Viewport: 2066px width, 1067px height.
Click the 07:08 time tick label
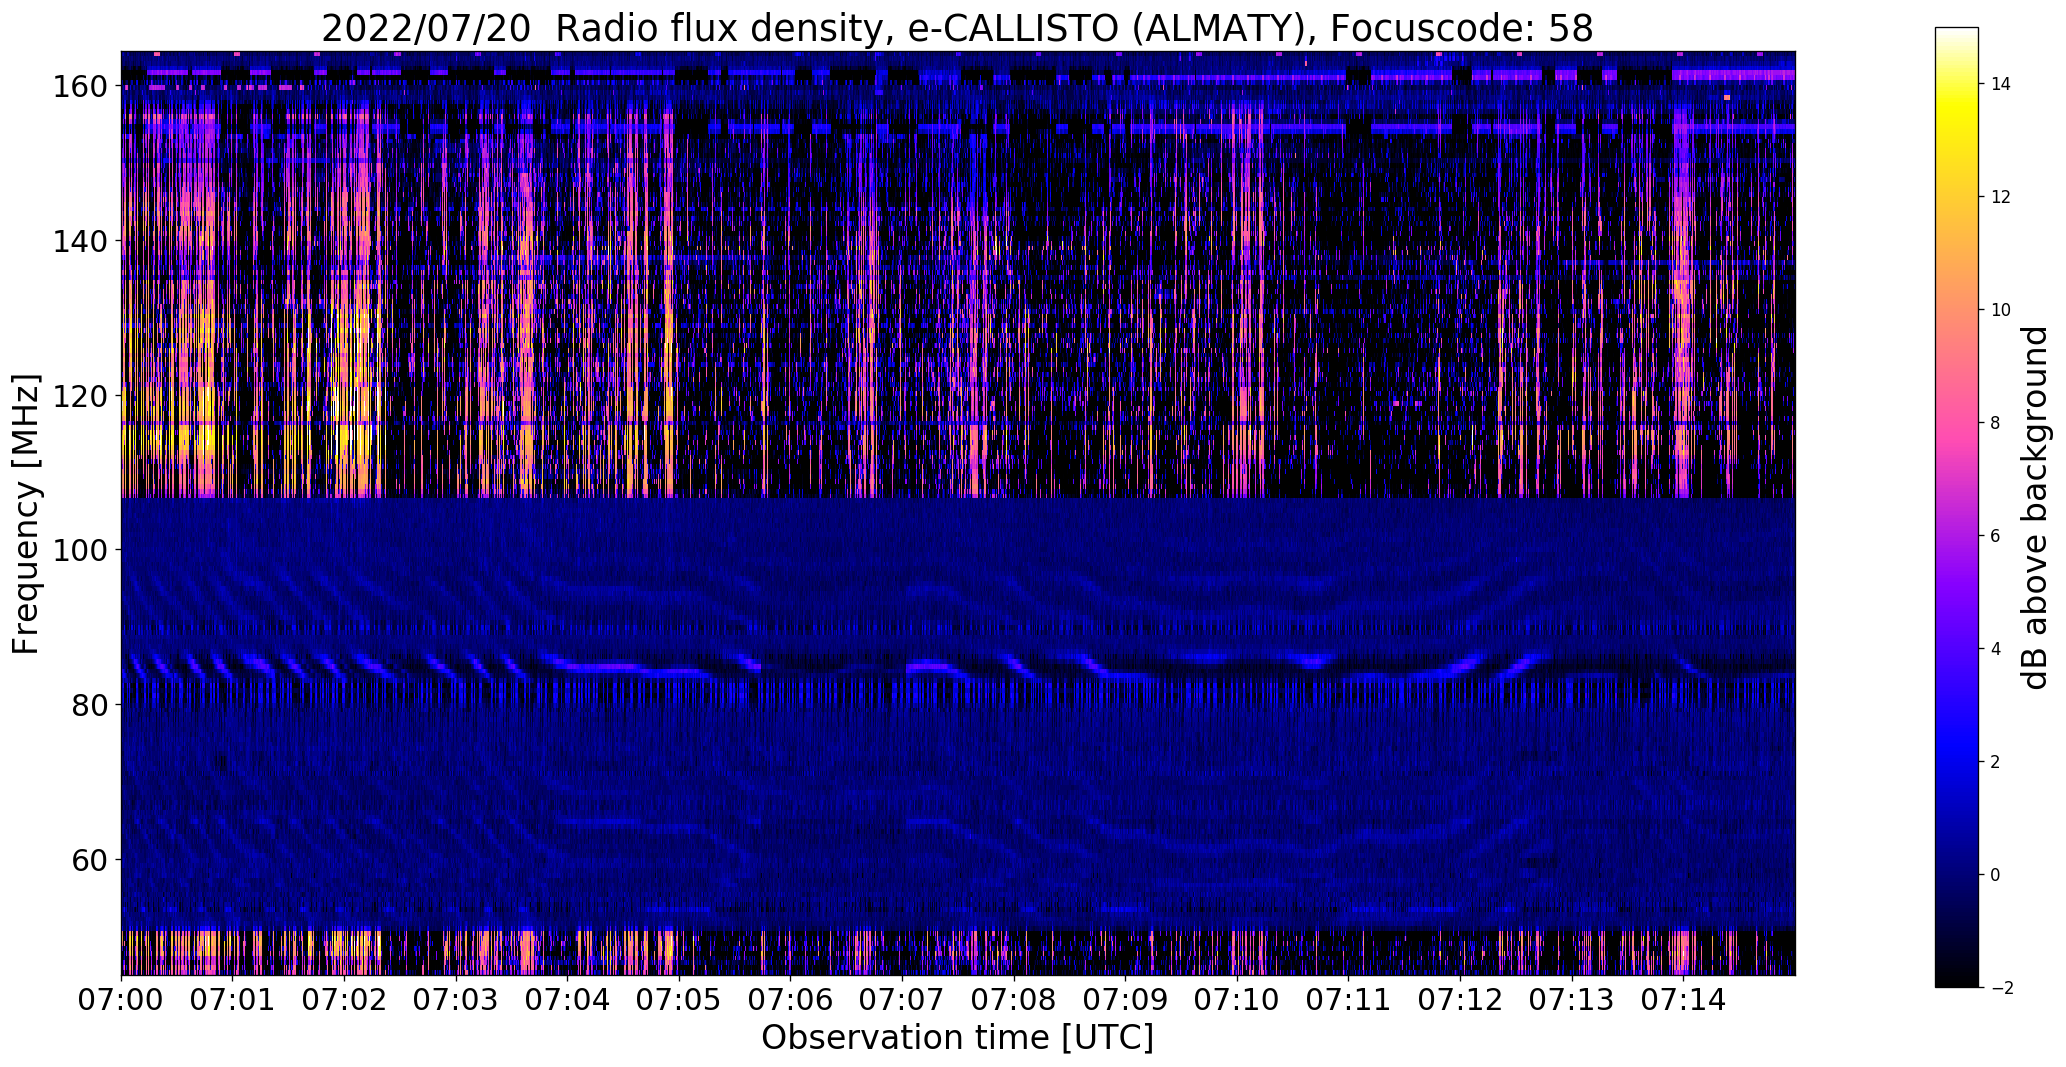click(x=1014, y=999)
